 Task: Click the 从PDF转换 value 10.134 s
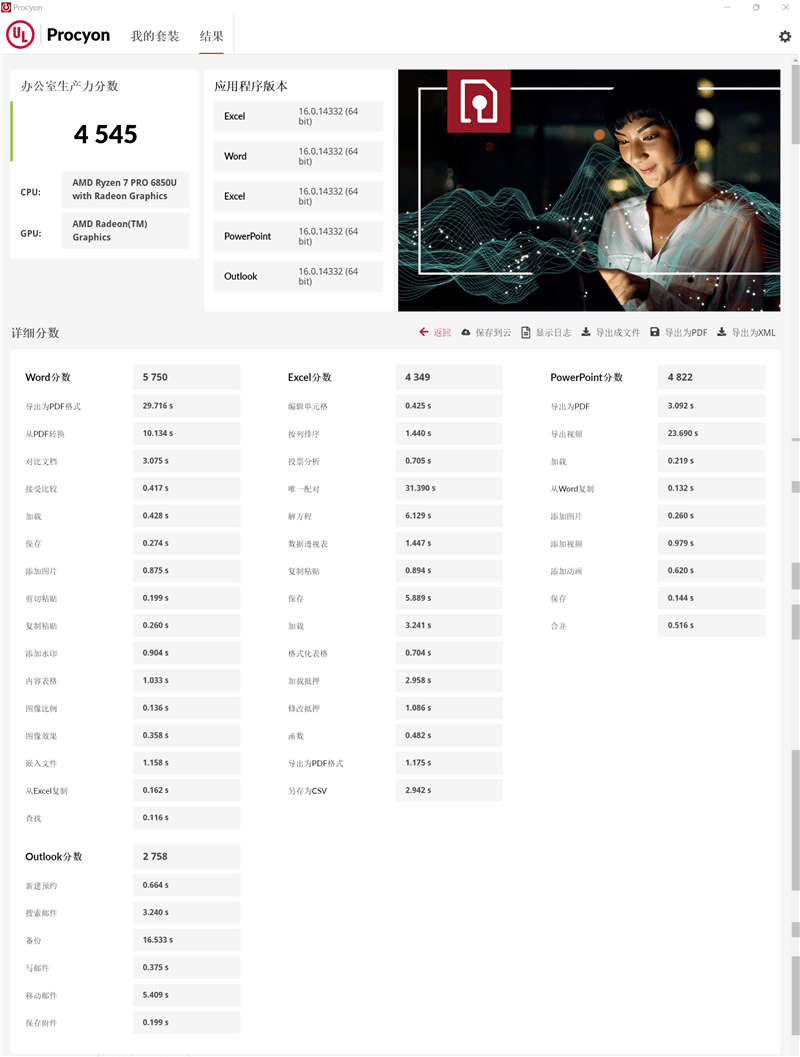click(x=187, y=433)
